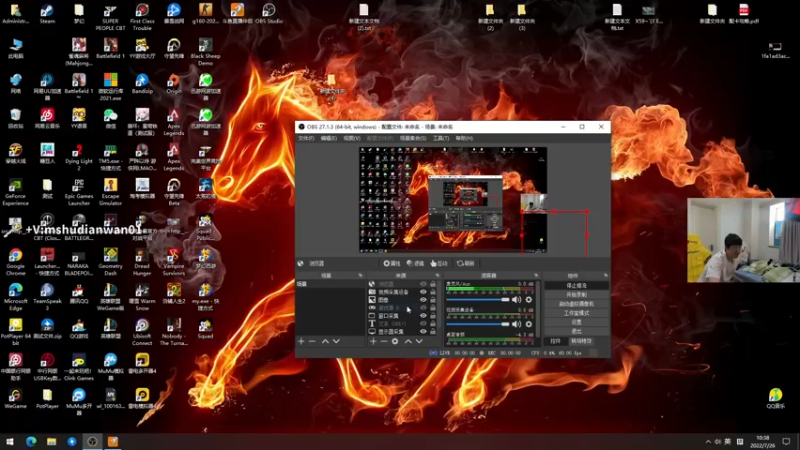
Task: Open the 视图(V) menu in OBS
Action: click(352, 138)
